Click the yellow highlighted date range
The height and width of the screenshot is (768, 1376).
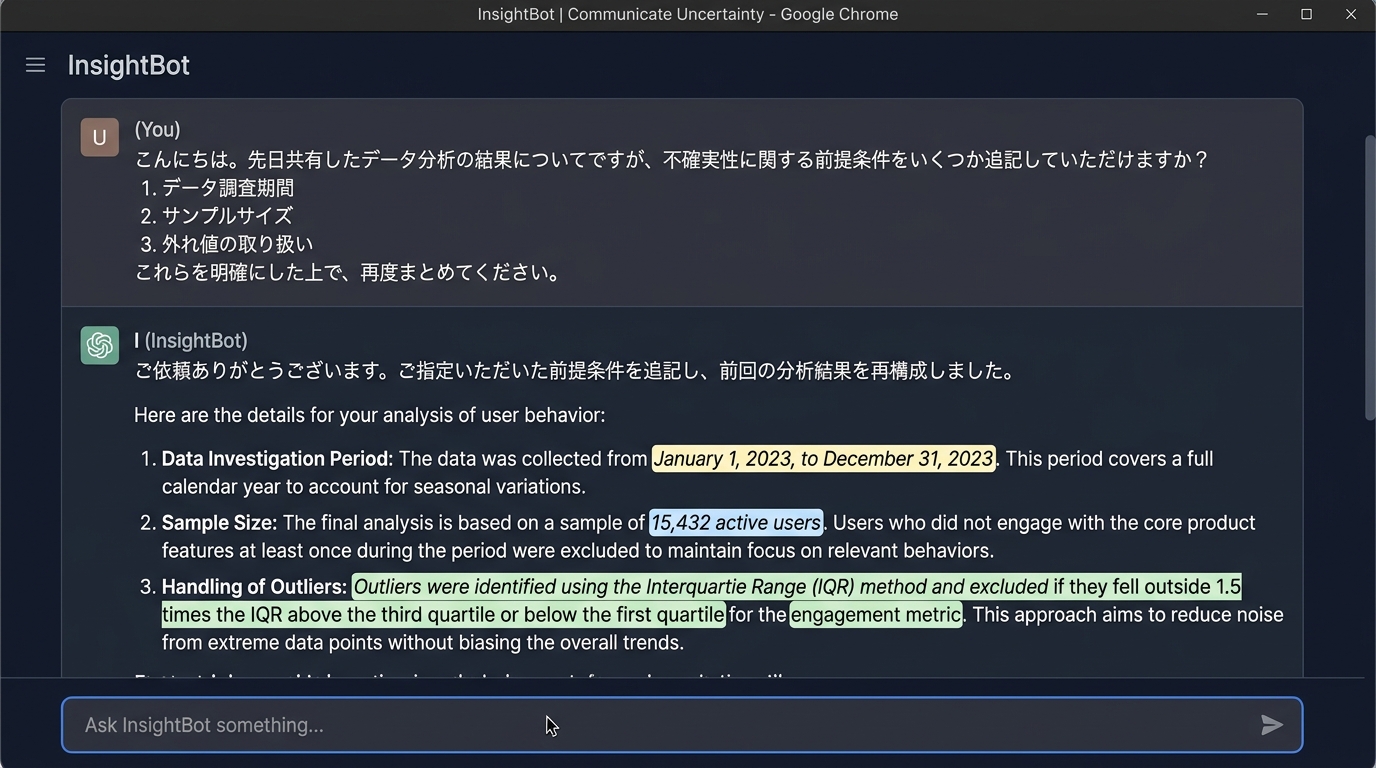pos(823,459)
